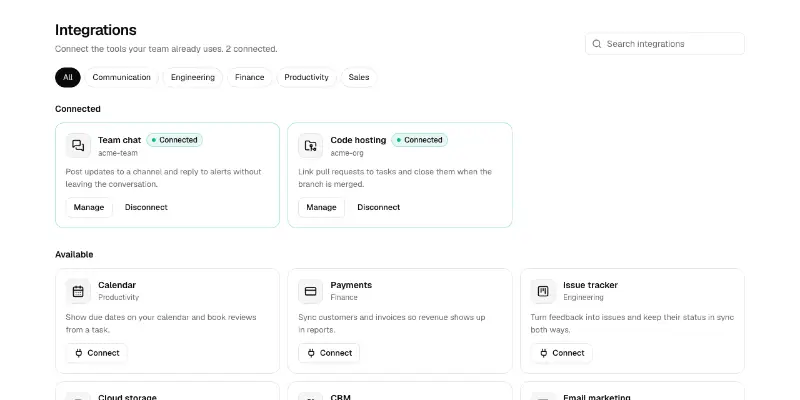Click the Payments credit card icon
The image size is (800, 400).
click(310, 291)
